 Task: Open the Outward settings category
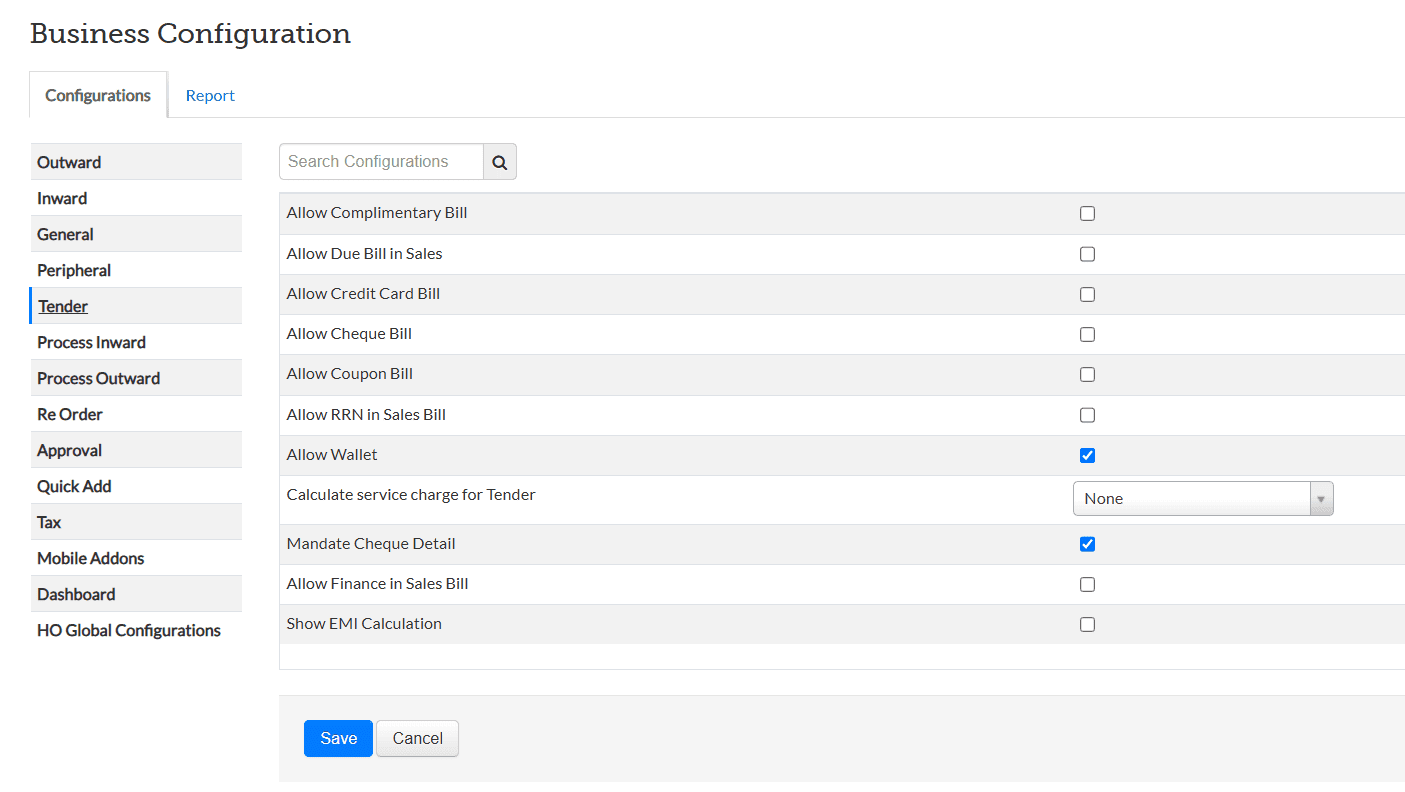69,162
